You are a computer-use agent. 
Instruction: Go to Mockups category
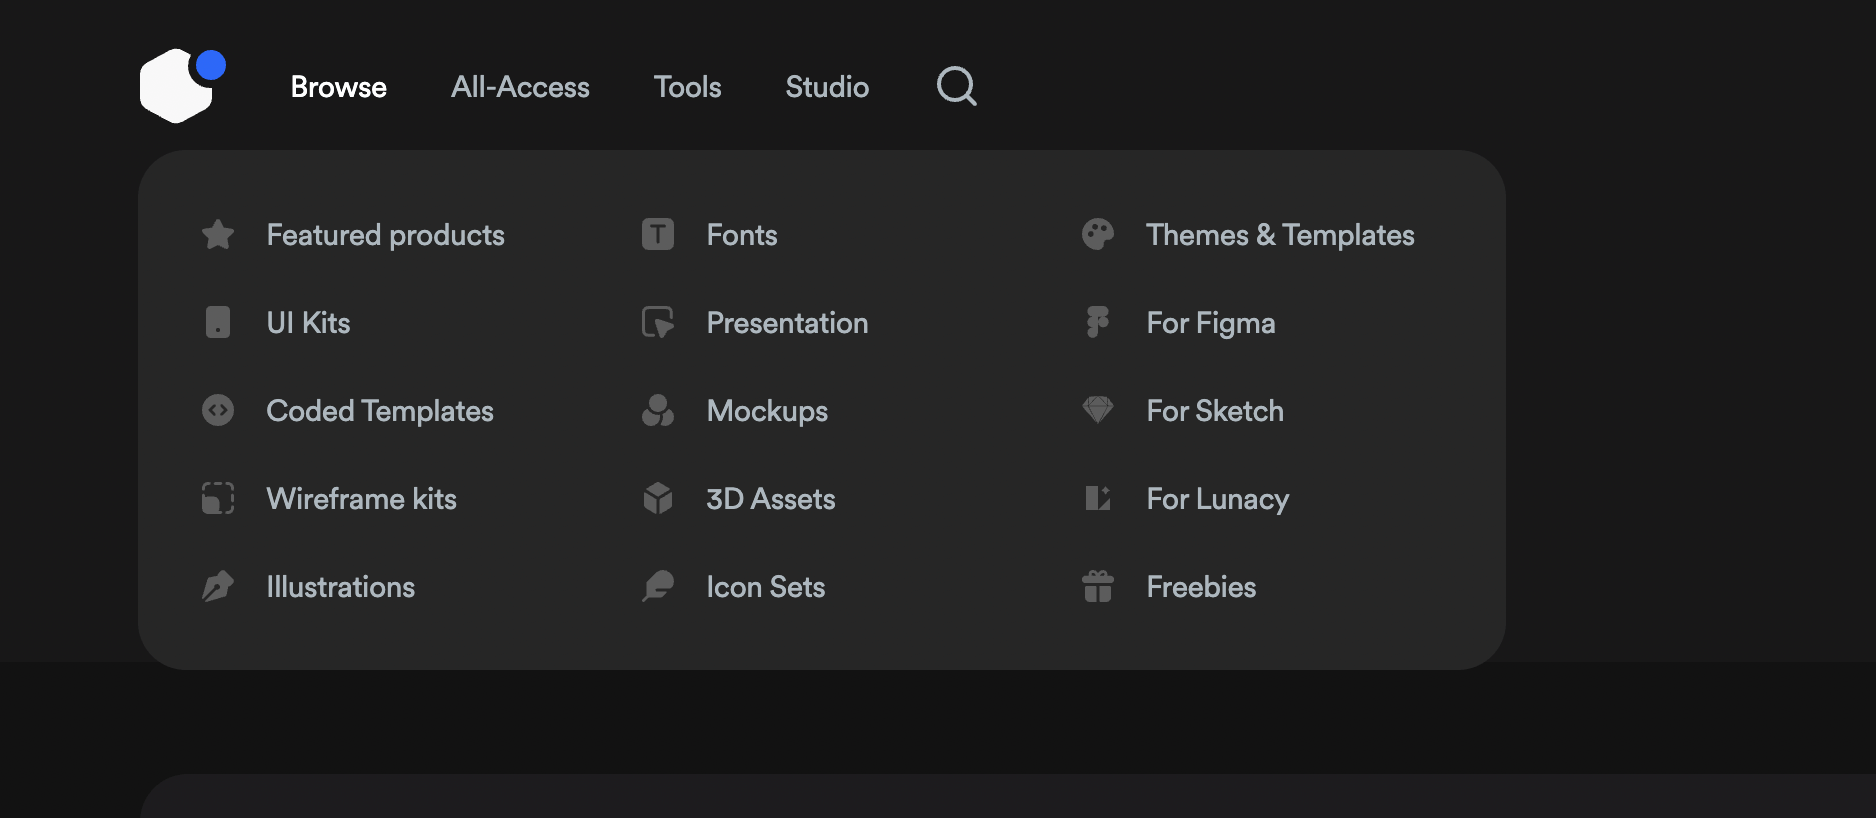pyautogui.click(x=767, y=411)
